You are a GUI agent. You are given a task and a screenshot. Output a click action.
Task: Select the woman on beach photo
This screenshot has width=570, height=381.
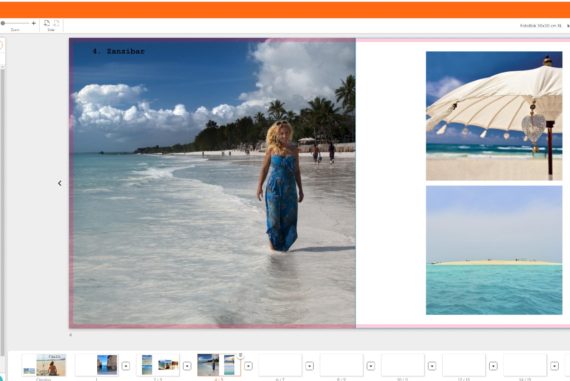pos(213,183)
